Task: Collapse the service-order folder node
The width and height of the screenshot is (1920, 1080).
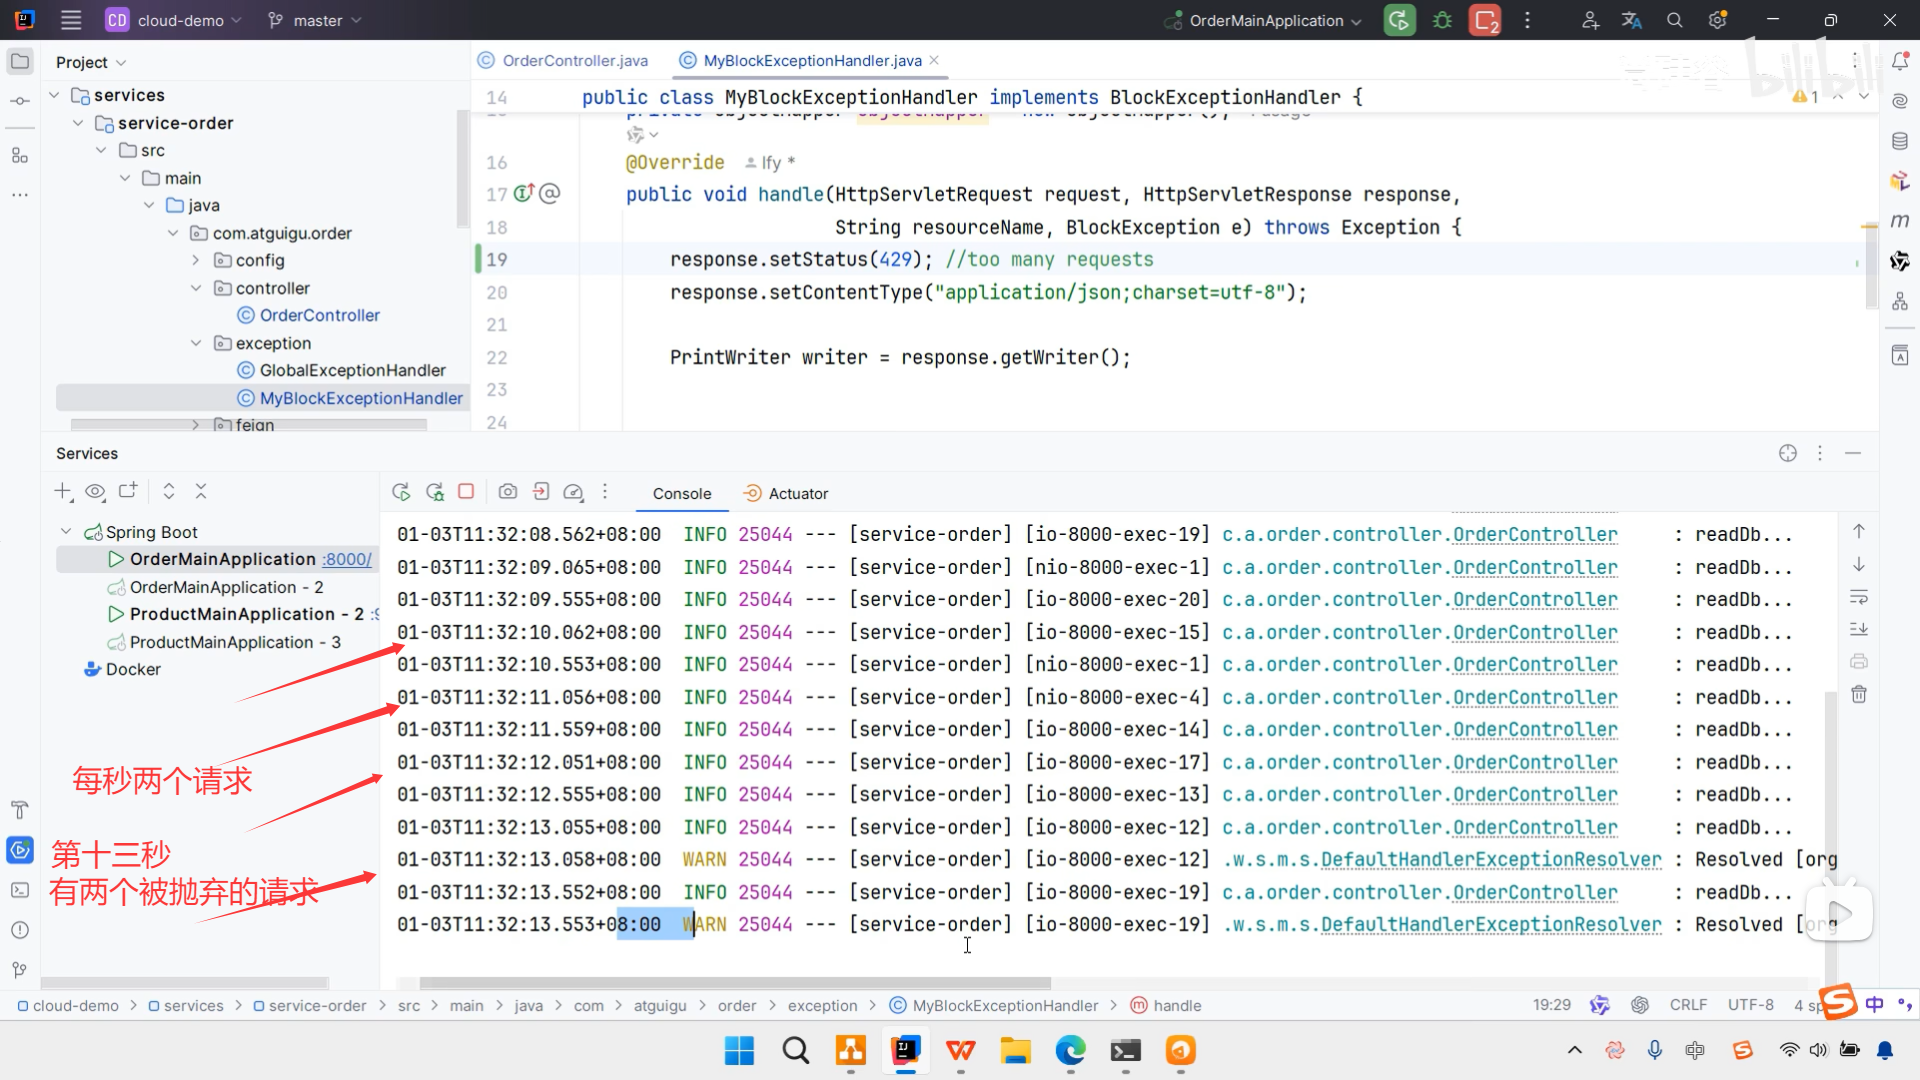Action: 78,123
